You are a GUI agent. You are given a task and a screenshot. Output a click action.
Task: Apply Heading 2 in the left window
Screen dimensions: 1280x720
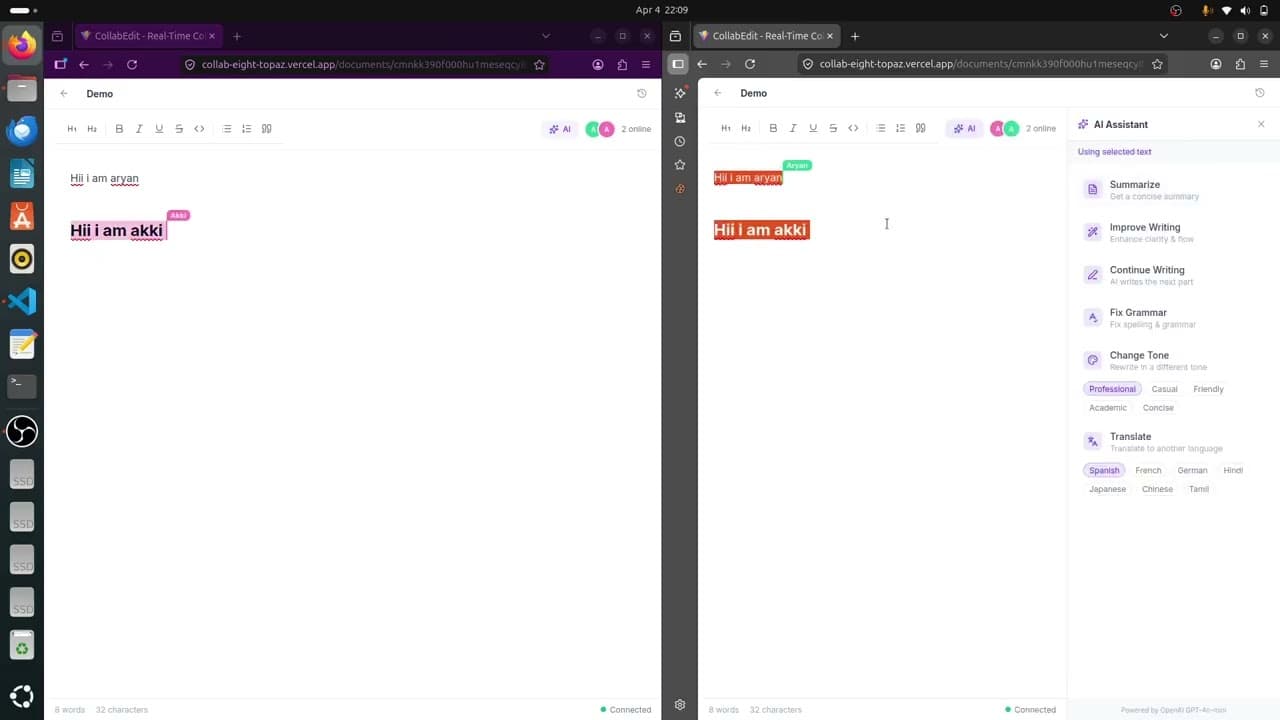point(92,129)
